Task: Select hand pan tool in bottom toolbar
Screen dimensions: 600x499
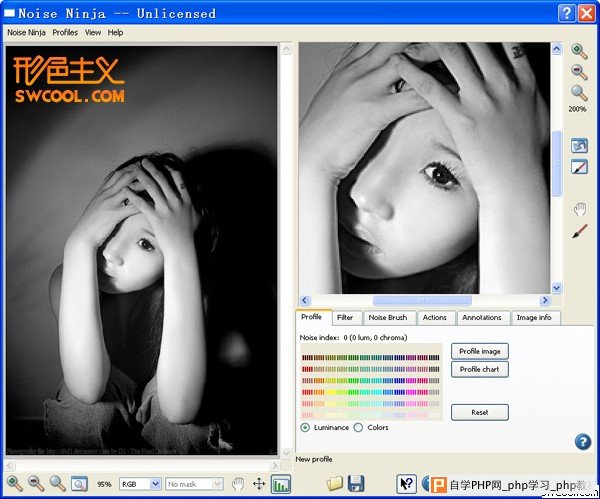Action: (x=238, y=484)
